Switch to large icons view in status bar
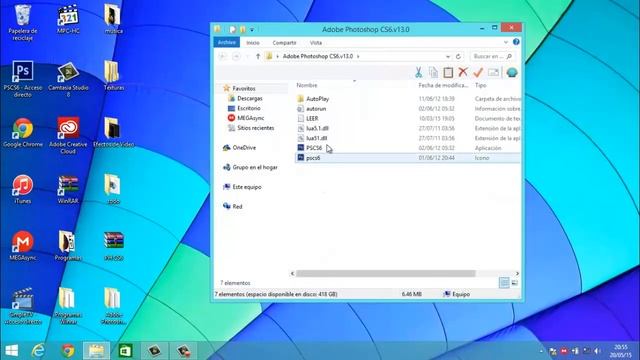The height and width of the screenshot is (360, 640). (514, 282)
